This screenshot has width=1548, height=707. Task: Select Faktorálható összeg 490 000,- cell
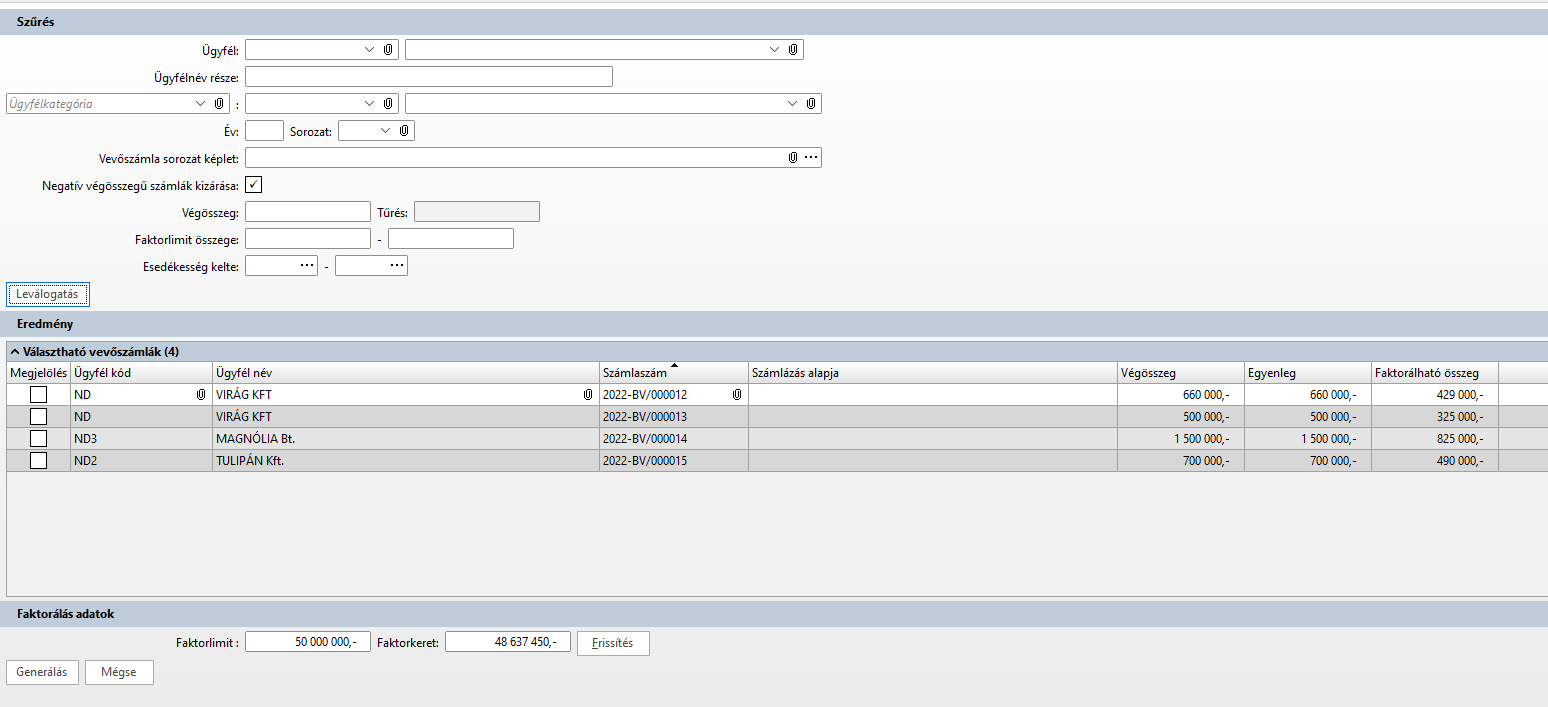click(1435, 461)
